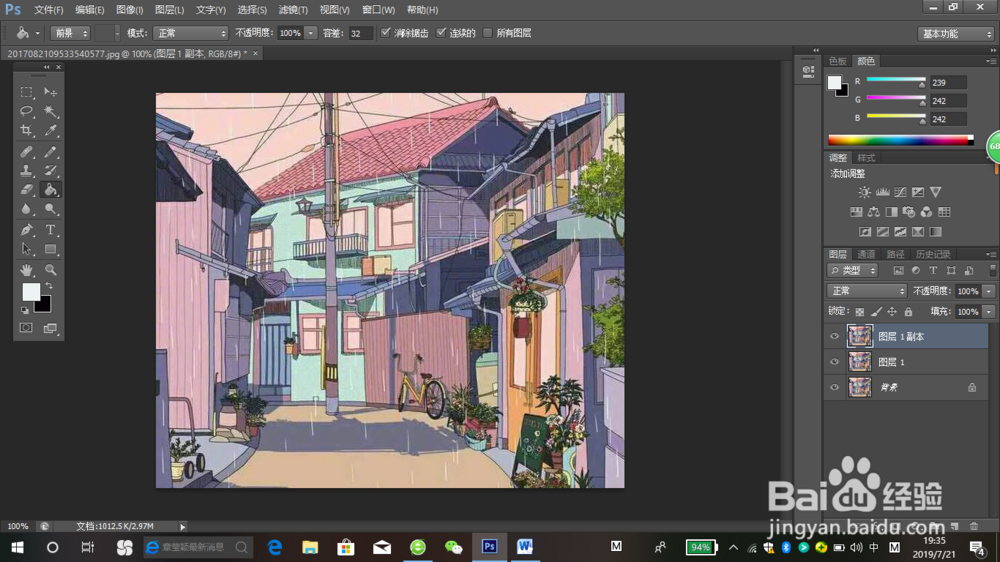Select the Rectangular Marquee tool
Image resolution: width=1000 pixels, height=562 pixels.
(x=26, y=92)
